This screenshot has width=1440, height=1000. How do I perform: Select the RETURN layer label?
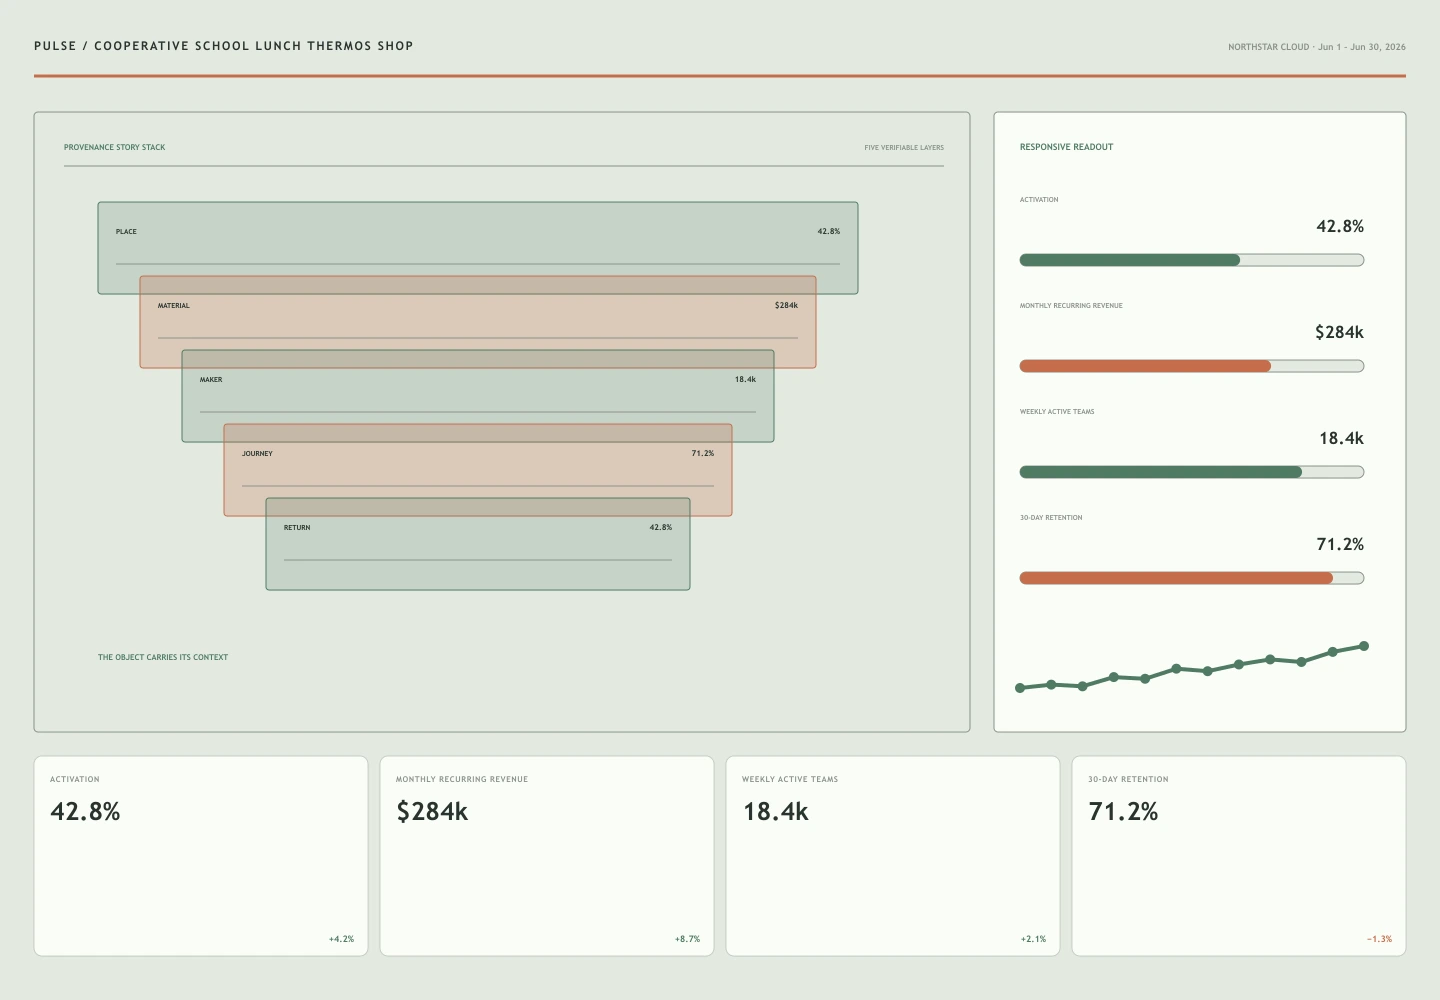pos(297,528)
